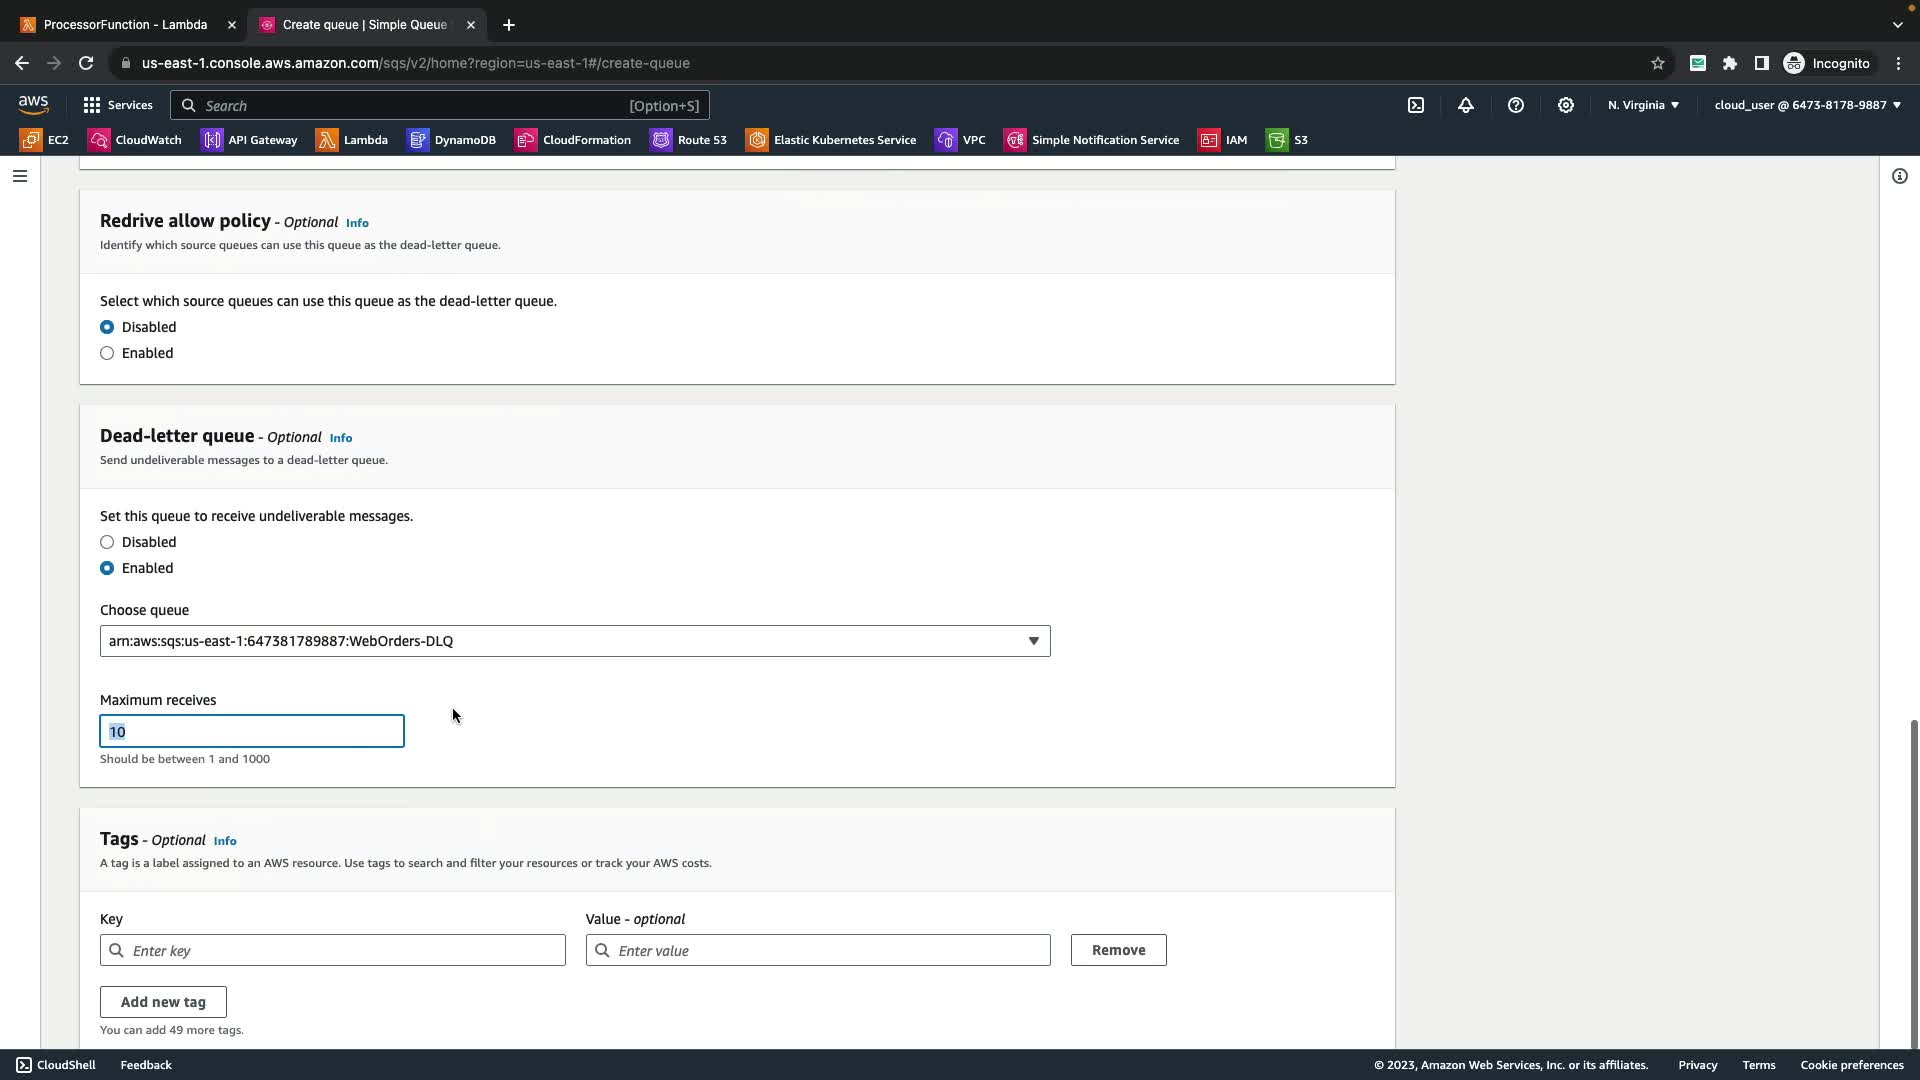Open the DynamoDB favorites shortcut
The image size is (1920, 1080).
pyautogui.click(x=452, y=140)
